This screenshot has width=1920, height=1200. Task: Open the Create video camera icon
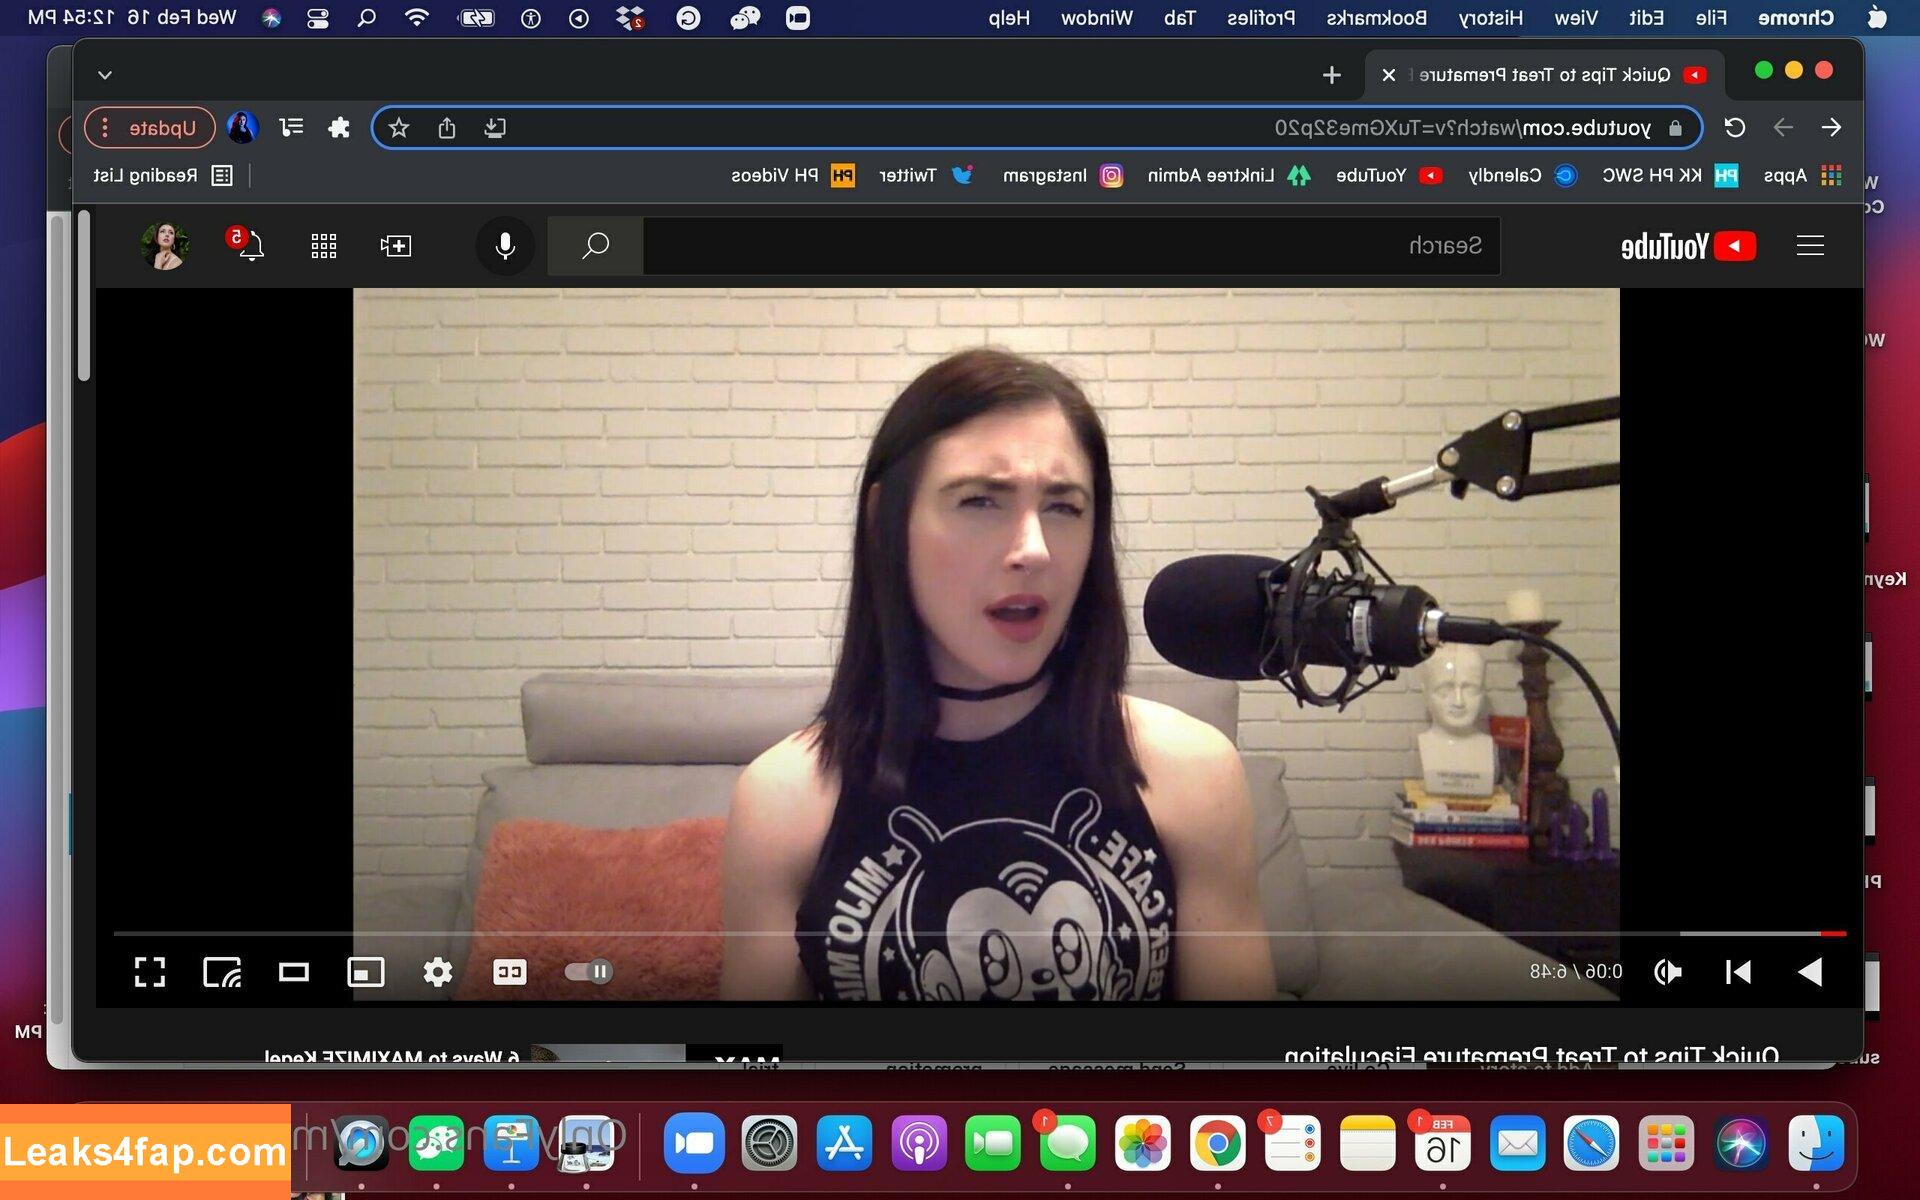coord(396,246)
